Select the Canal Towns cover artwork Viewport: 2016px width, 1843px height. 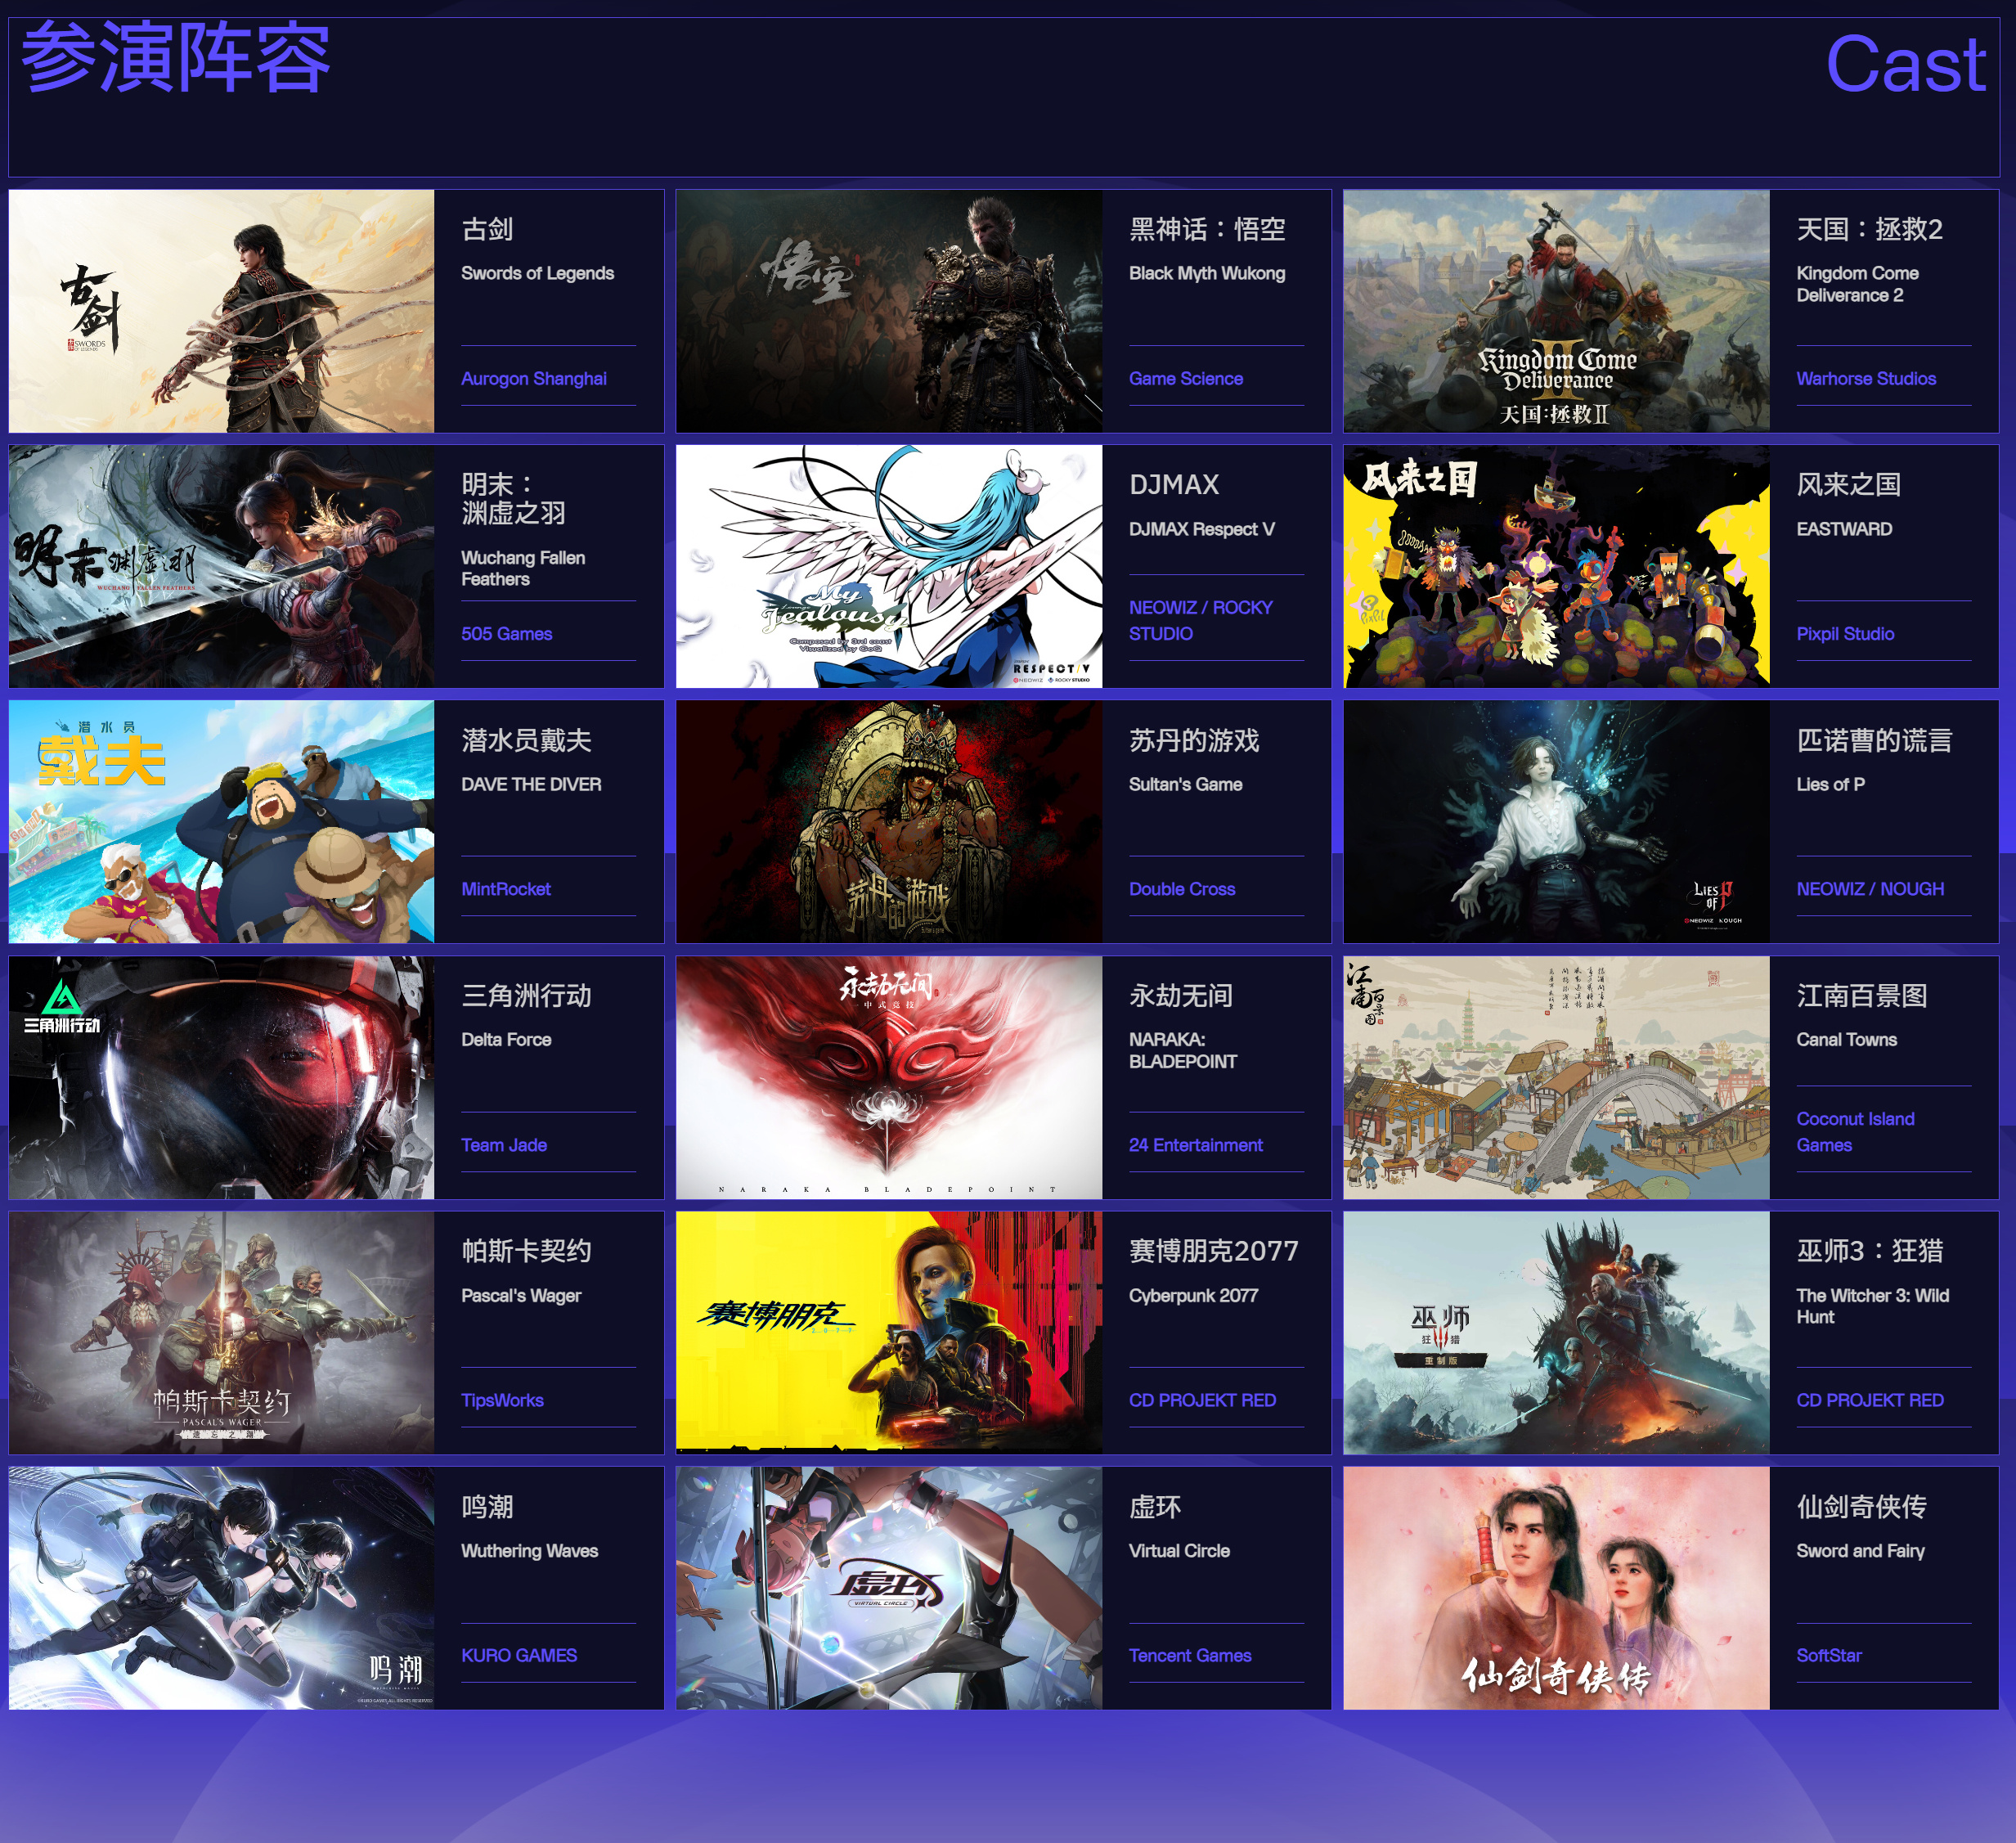point(1556,1077)
